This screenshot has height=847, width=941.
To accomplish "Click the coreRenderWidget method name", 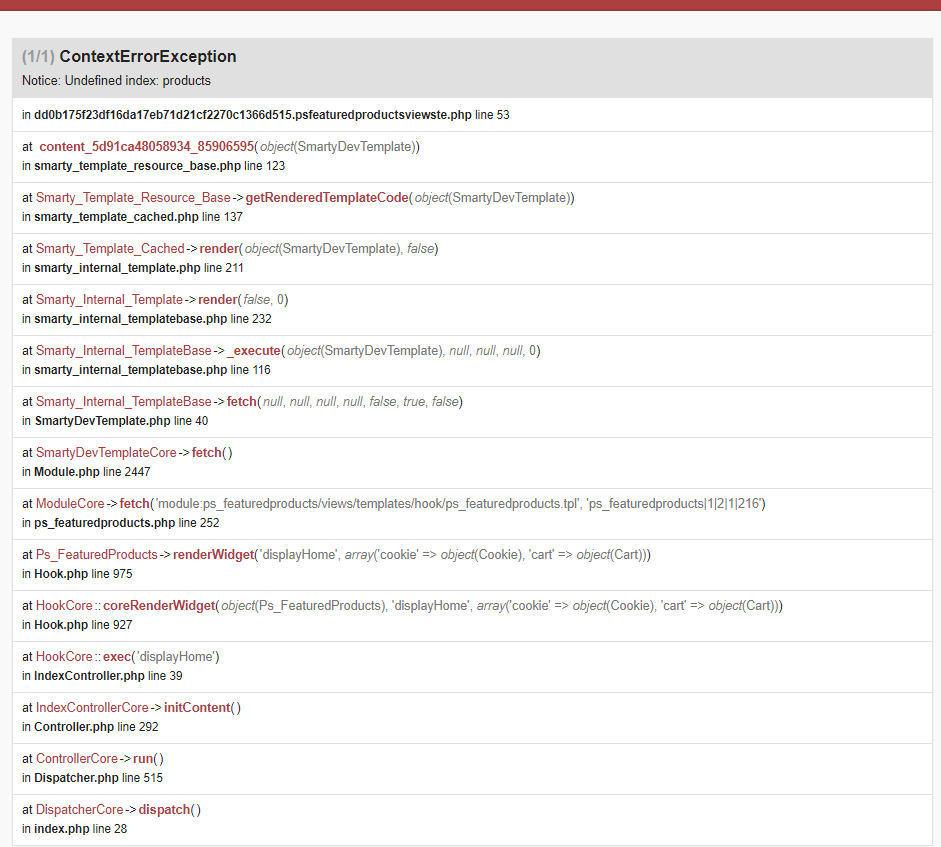I will pyautogui.click(x=159, y=606).
